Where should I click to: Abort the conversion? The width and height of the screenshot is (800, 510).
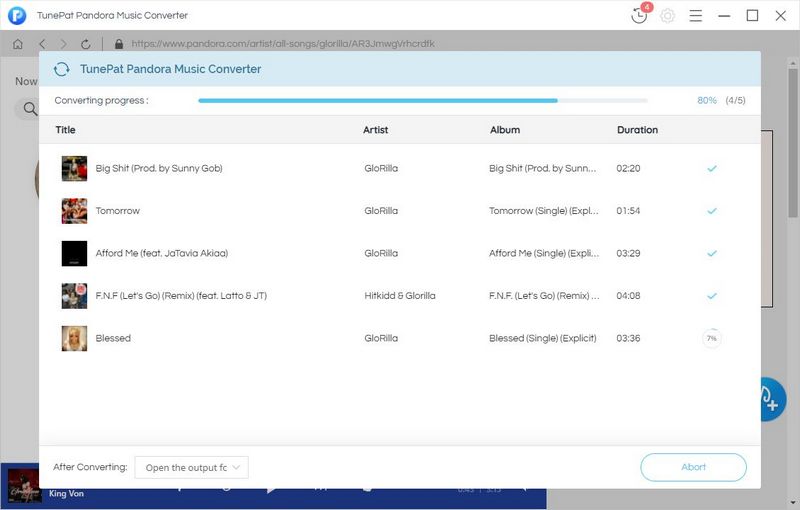click(x=693, y=467)
